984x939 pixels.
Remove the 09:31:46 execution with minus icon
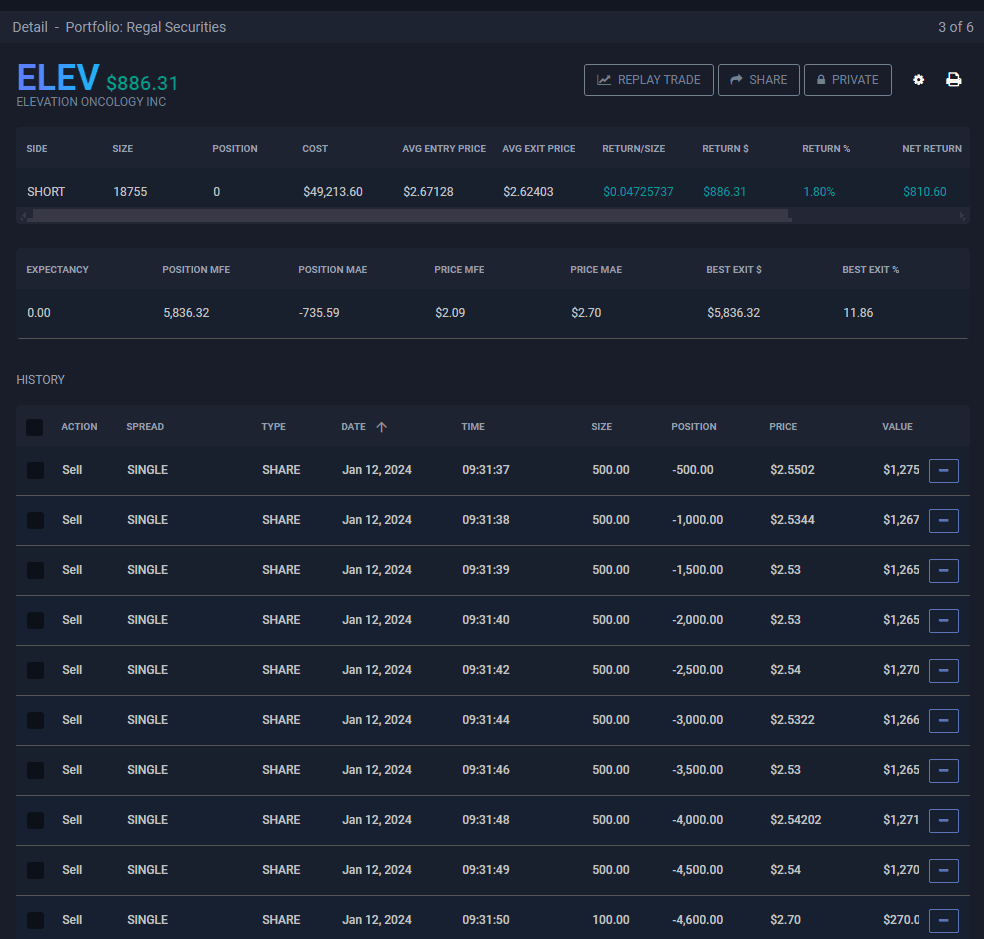[943, 770]
